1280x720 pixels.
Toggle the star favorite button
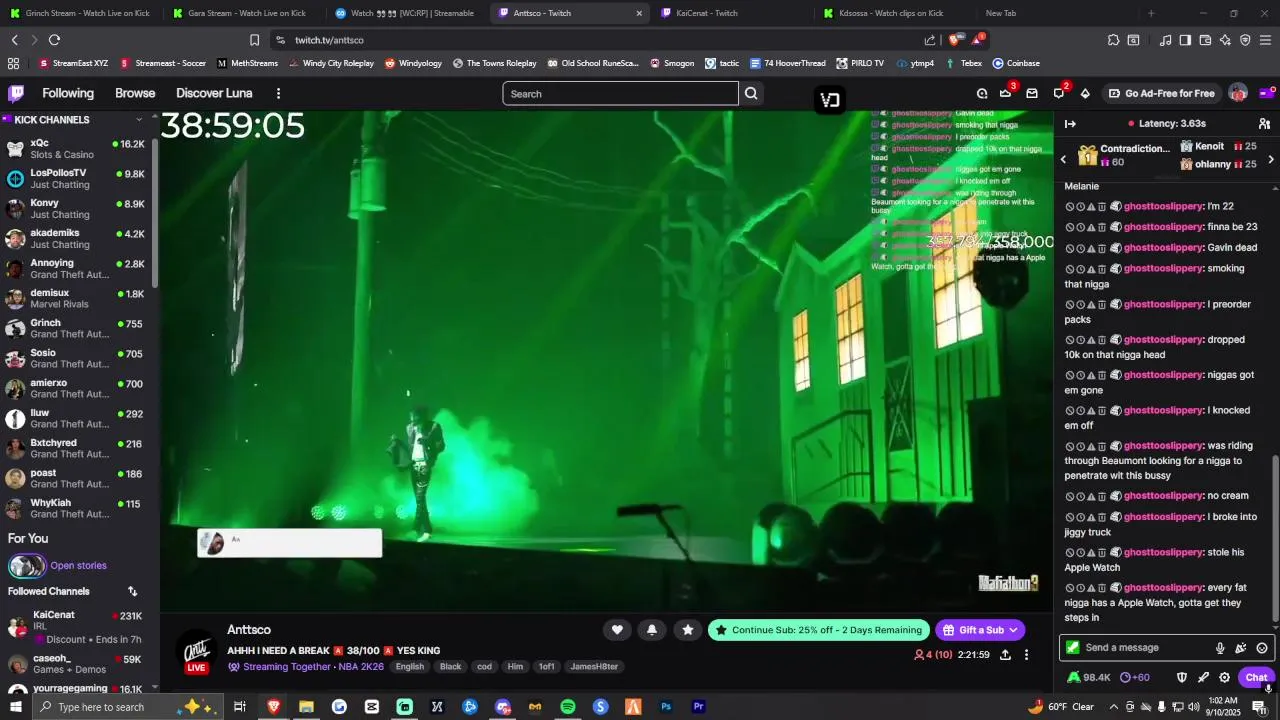click(x=687, y=629)
